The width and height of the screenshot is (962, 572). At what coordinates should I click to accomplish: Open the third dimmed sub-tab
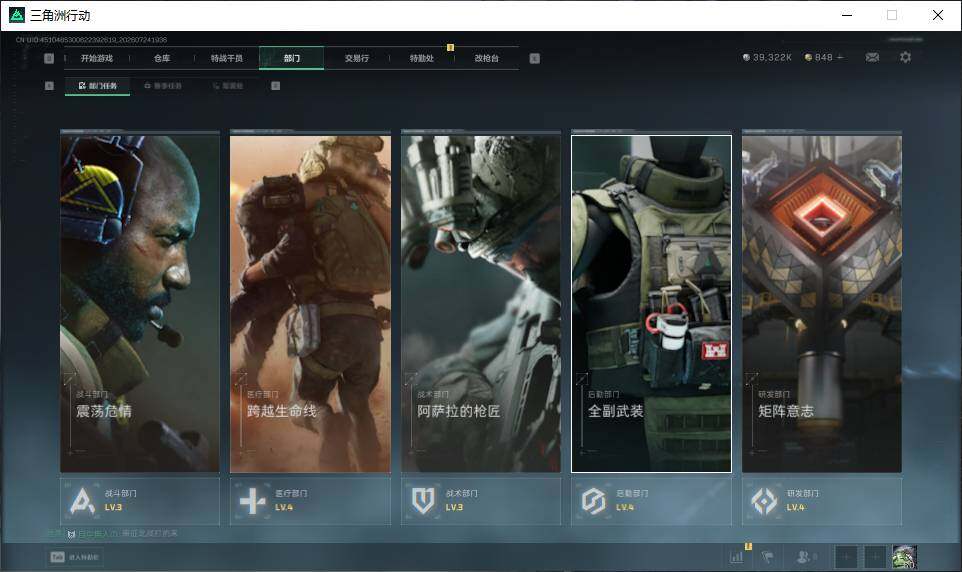(228, 86)
